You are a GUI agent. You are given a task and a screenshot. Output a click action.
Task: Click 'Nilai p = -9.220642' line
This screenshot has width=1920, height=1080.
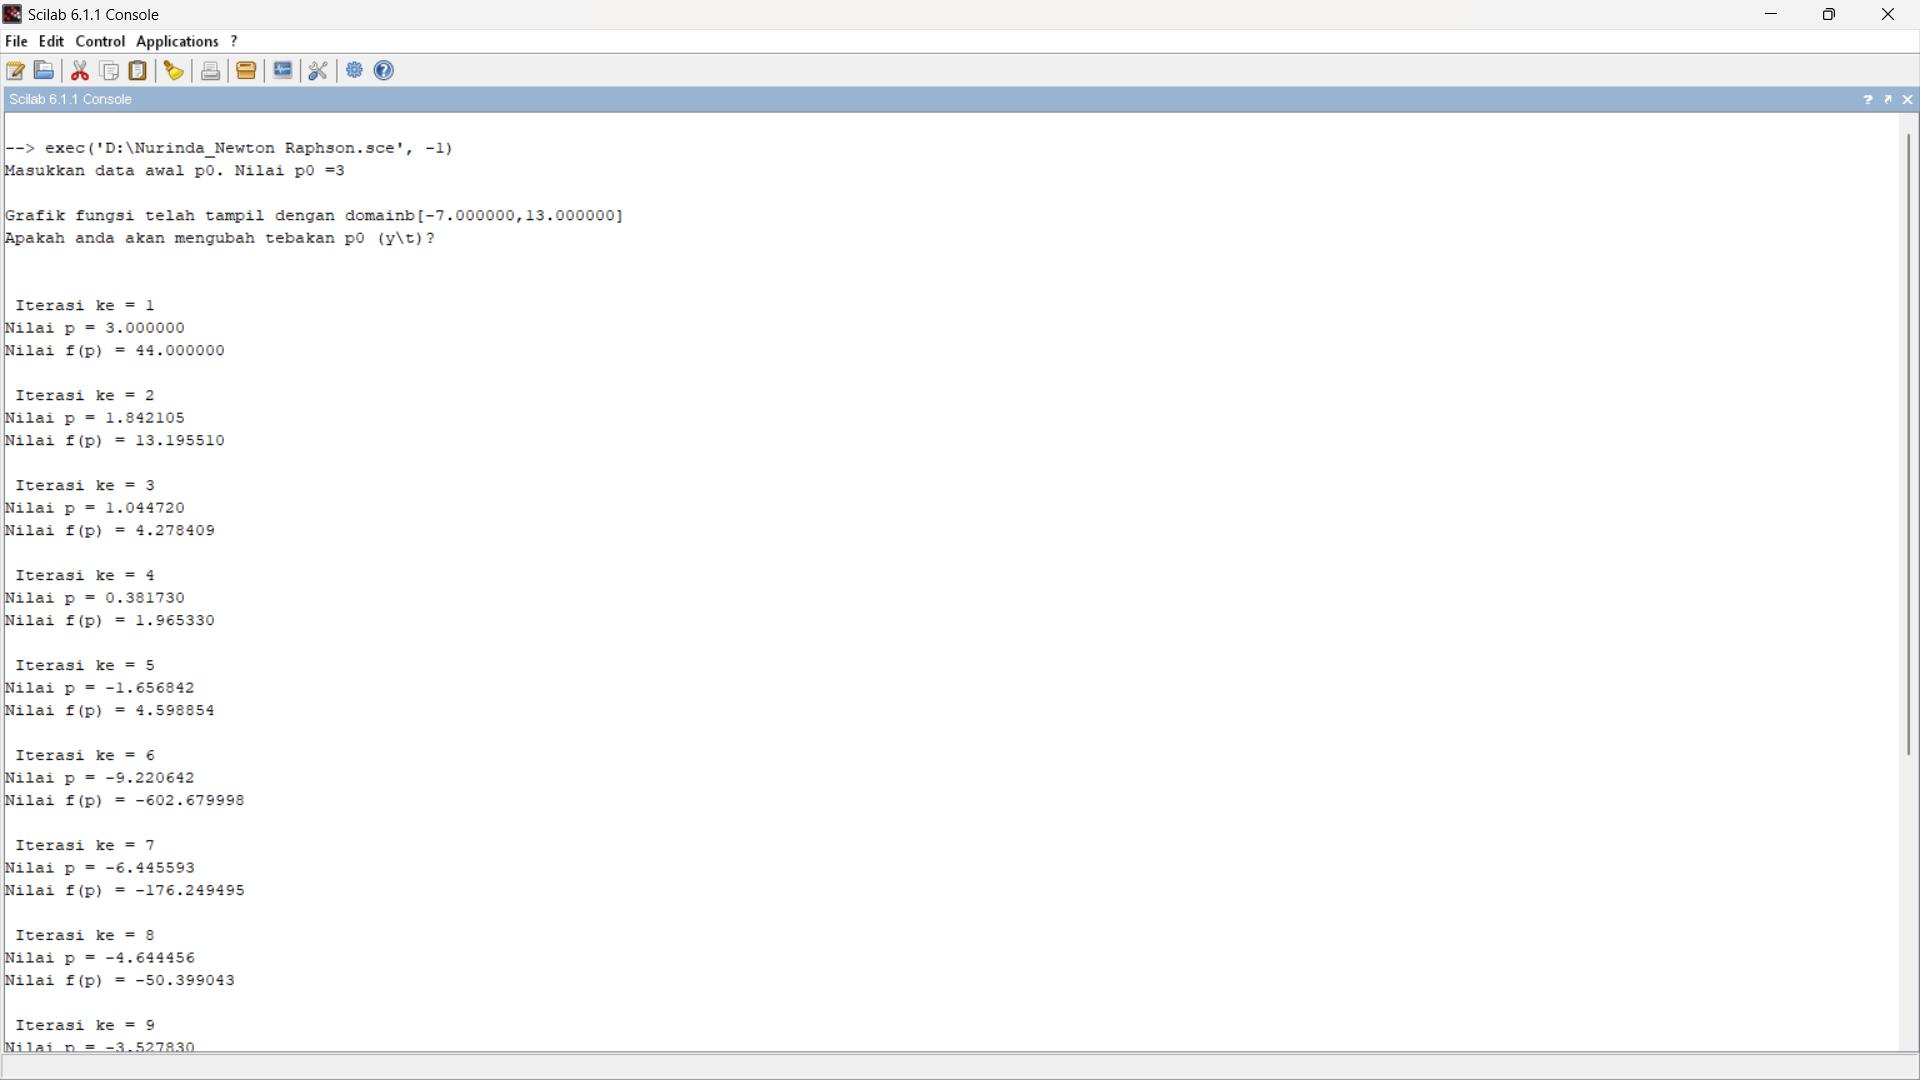100,779
